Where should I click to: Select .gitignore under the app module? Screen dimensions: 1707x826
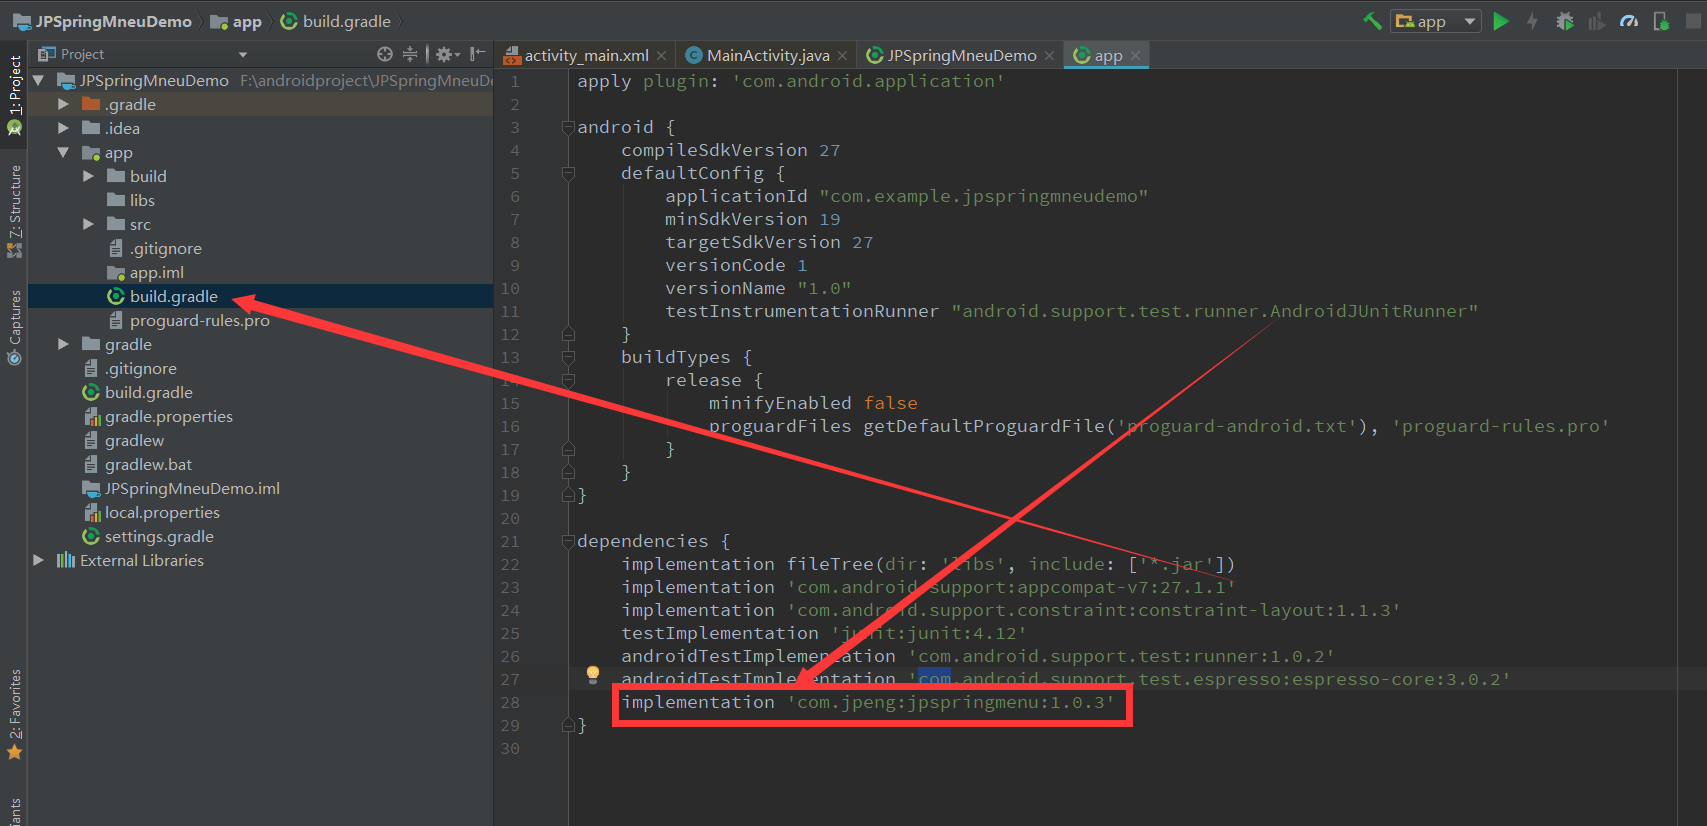tap(154, 248)
